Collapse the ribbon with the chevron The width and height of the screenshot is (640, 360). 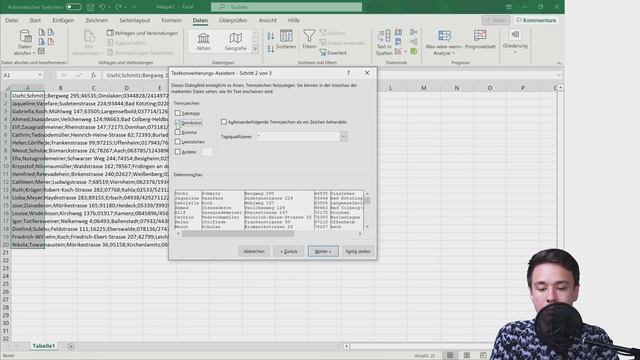(559, 63)
